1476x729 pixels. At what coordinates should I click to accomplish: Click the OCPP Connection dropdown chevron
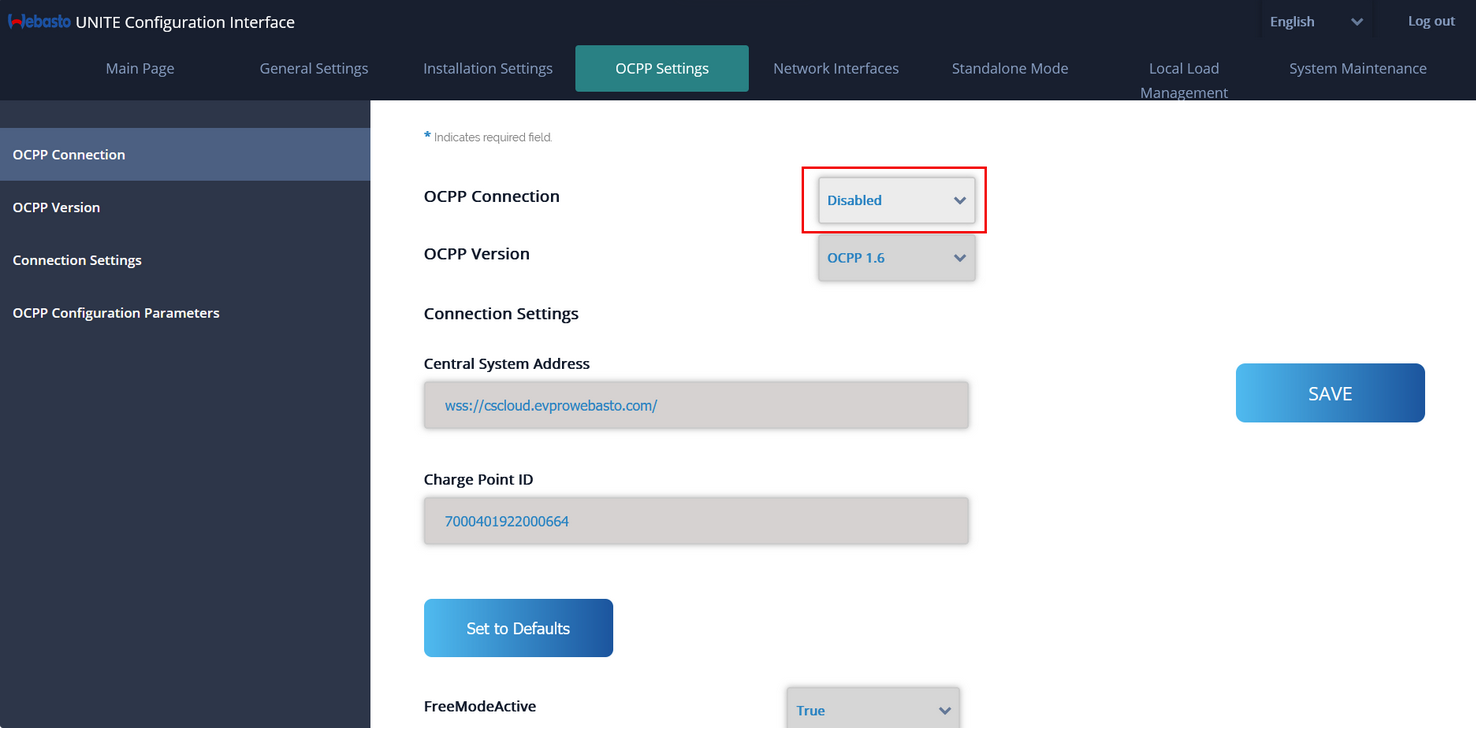tap(960, 200)
